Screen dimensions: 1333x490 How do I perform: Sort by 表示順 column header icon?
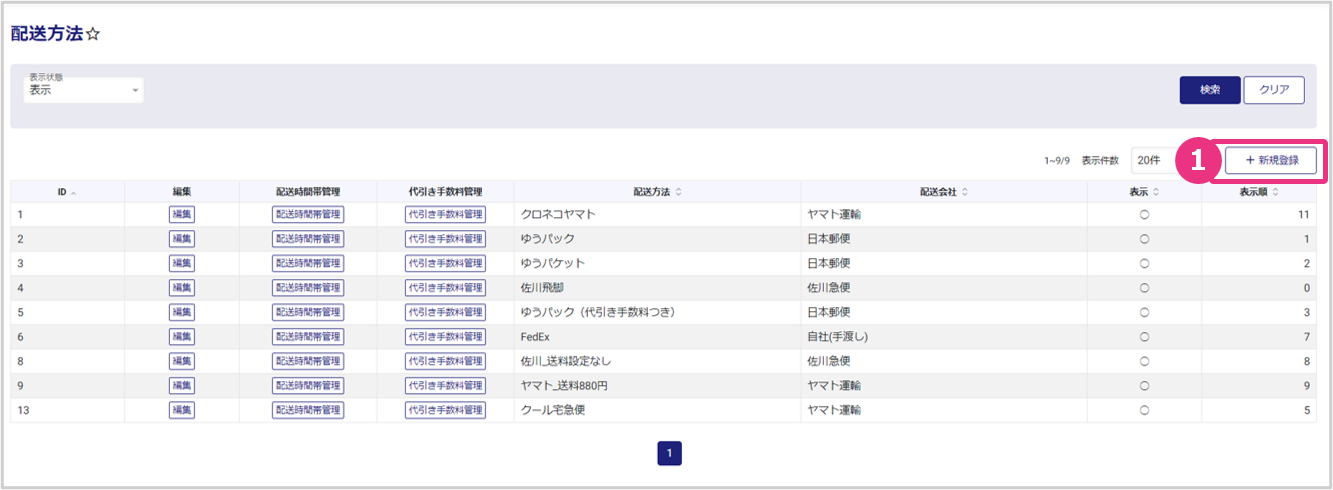tap(1275, 192)
